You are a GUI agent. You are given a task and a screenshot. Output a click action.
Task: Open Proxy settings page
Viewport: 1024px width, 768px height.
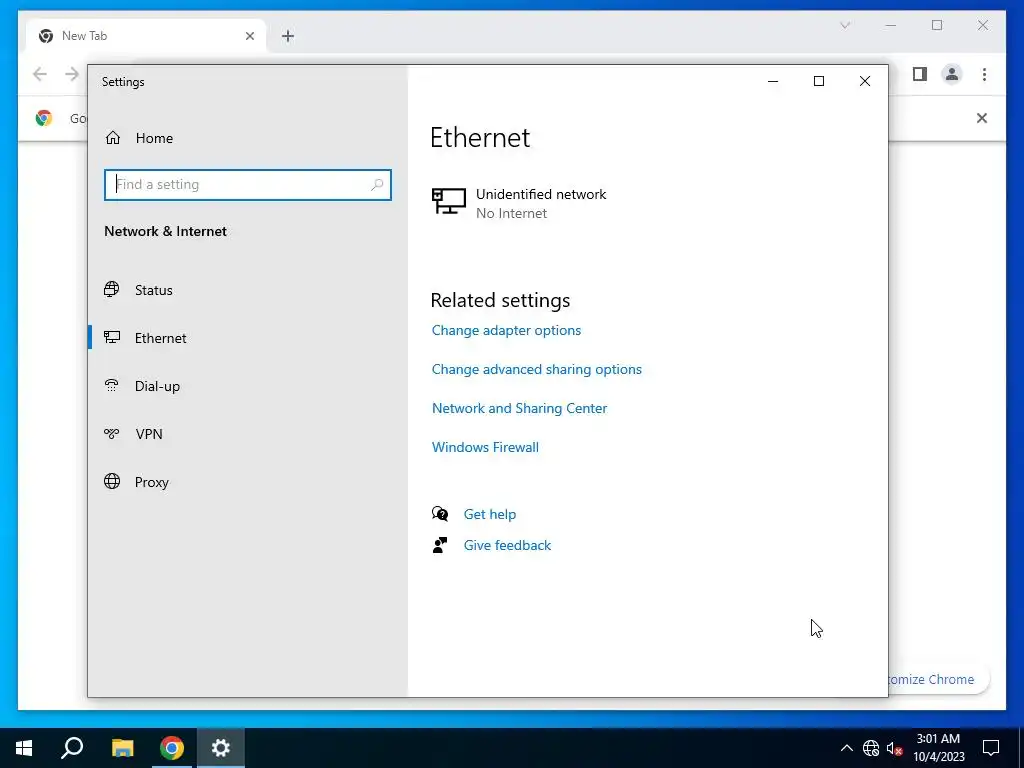point(152,482)
